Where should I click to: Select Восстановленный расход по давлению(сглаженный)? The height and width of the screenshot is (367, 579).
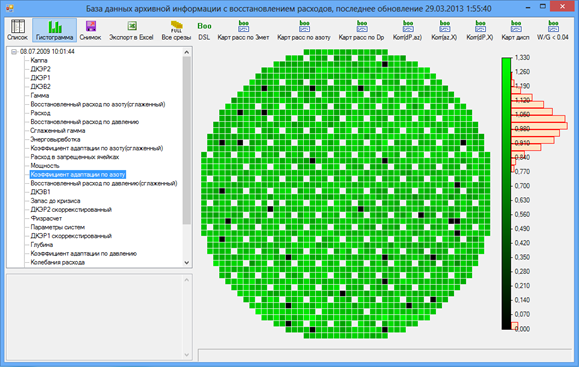tap(104, 184)
